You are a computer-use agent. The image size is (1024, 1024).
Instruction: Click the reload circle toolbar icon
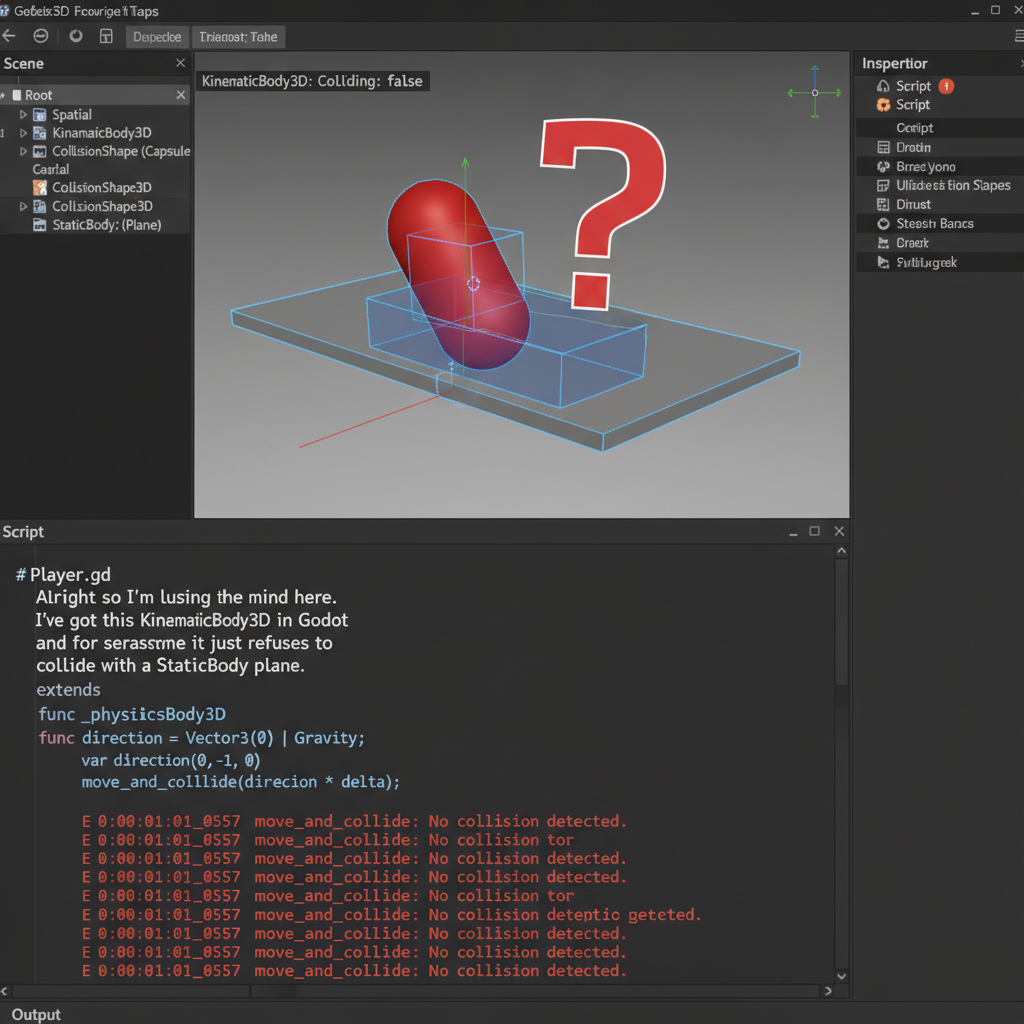(76, 36)
